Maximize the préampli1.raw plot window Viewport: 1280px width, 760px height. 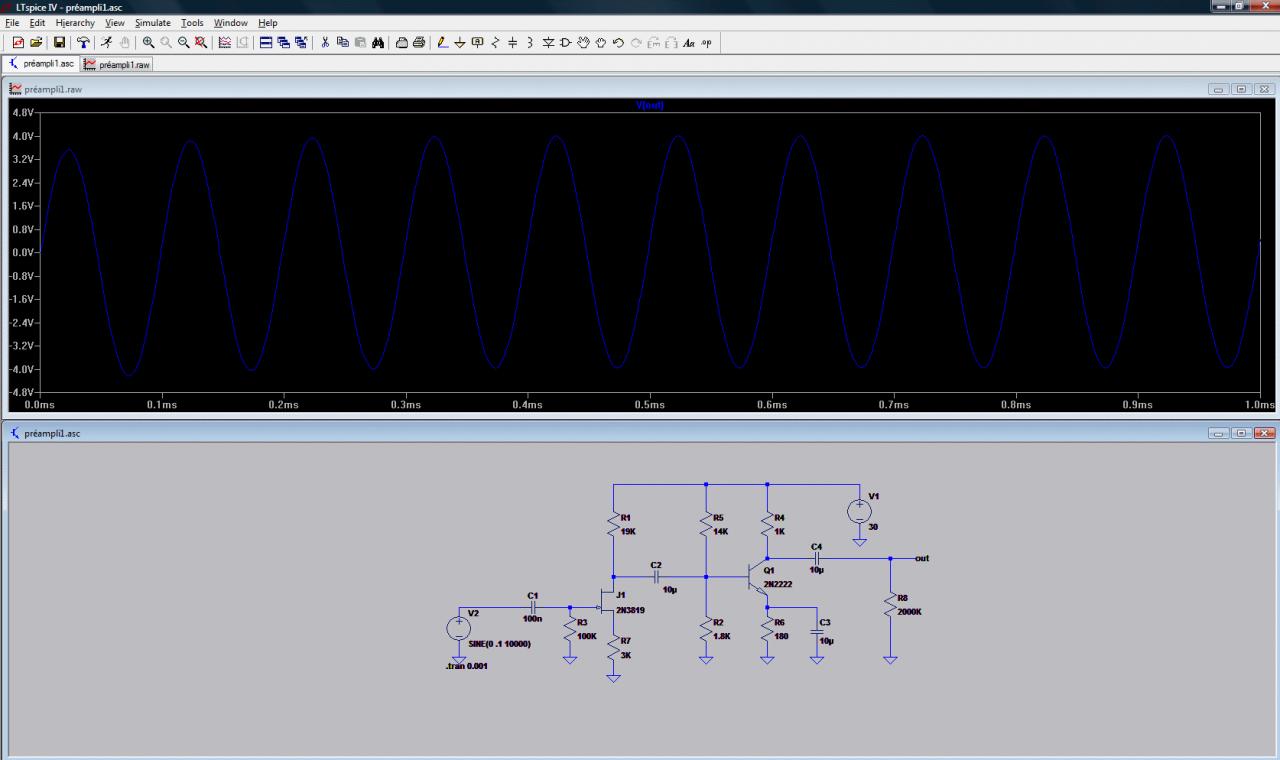click(1241, 89)
